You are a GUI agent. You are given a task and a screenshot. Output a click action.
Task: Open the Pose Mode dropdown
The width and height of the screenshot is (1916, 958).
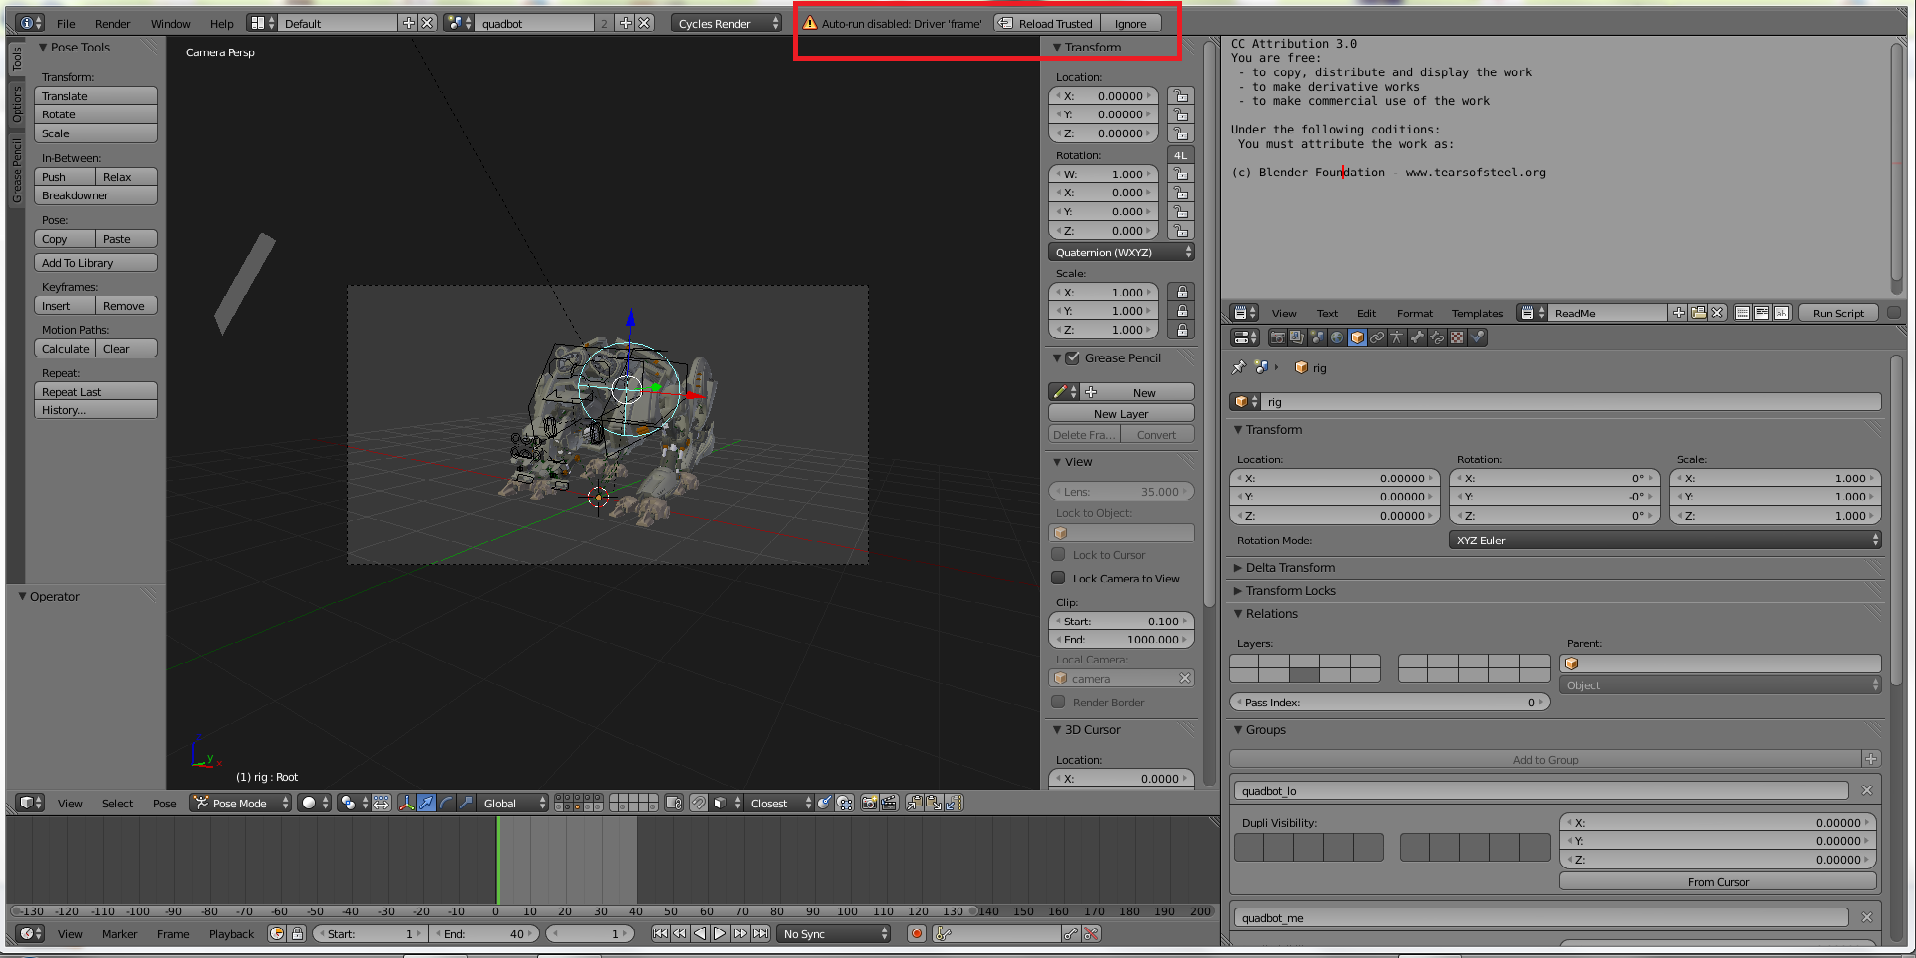click(241, 803)
